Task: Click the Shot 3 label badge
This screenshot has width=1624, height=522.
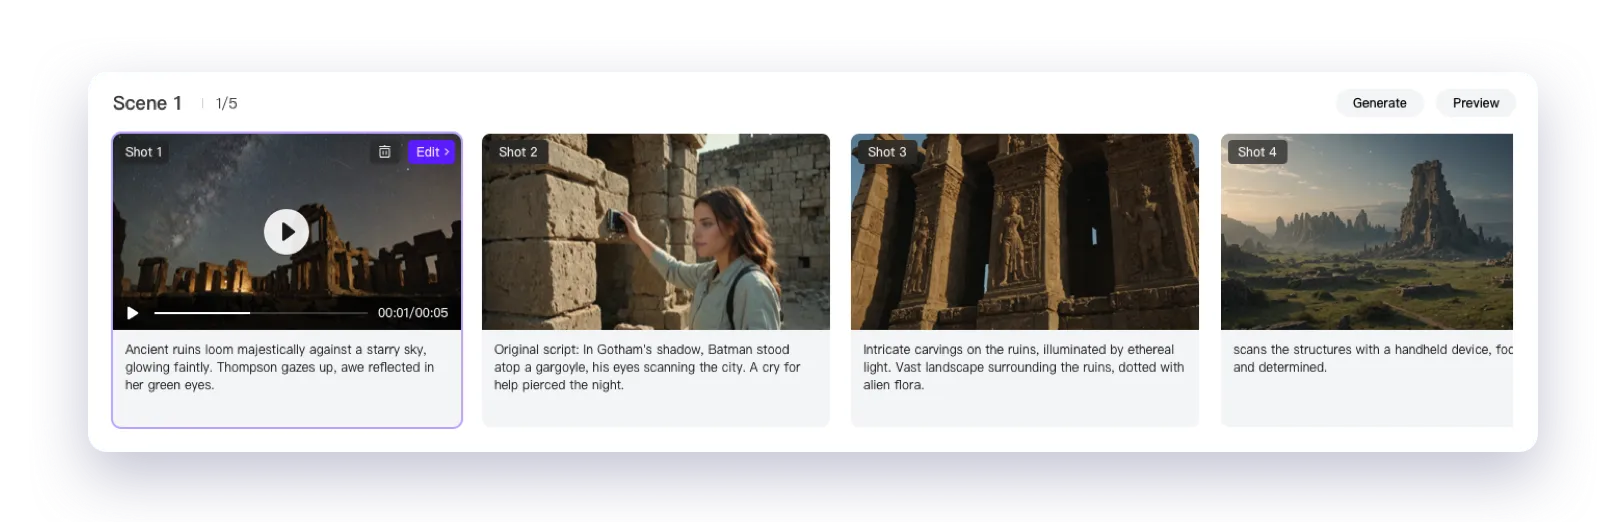Action: point(887,152)
